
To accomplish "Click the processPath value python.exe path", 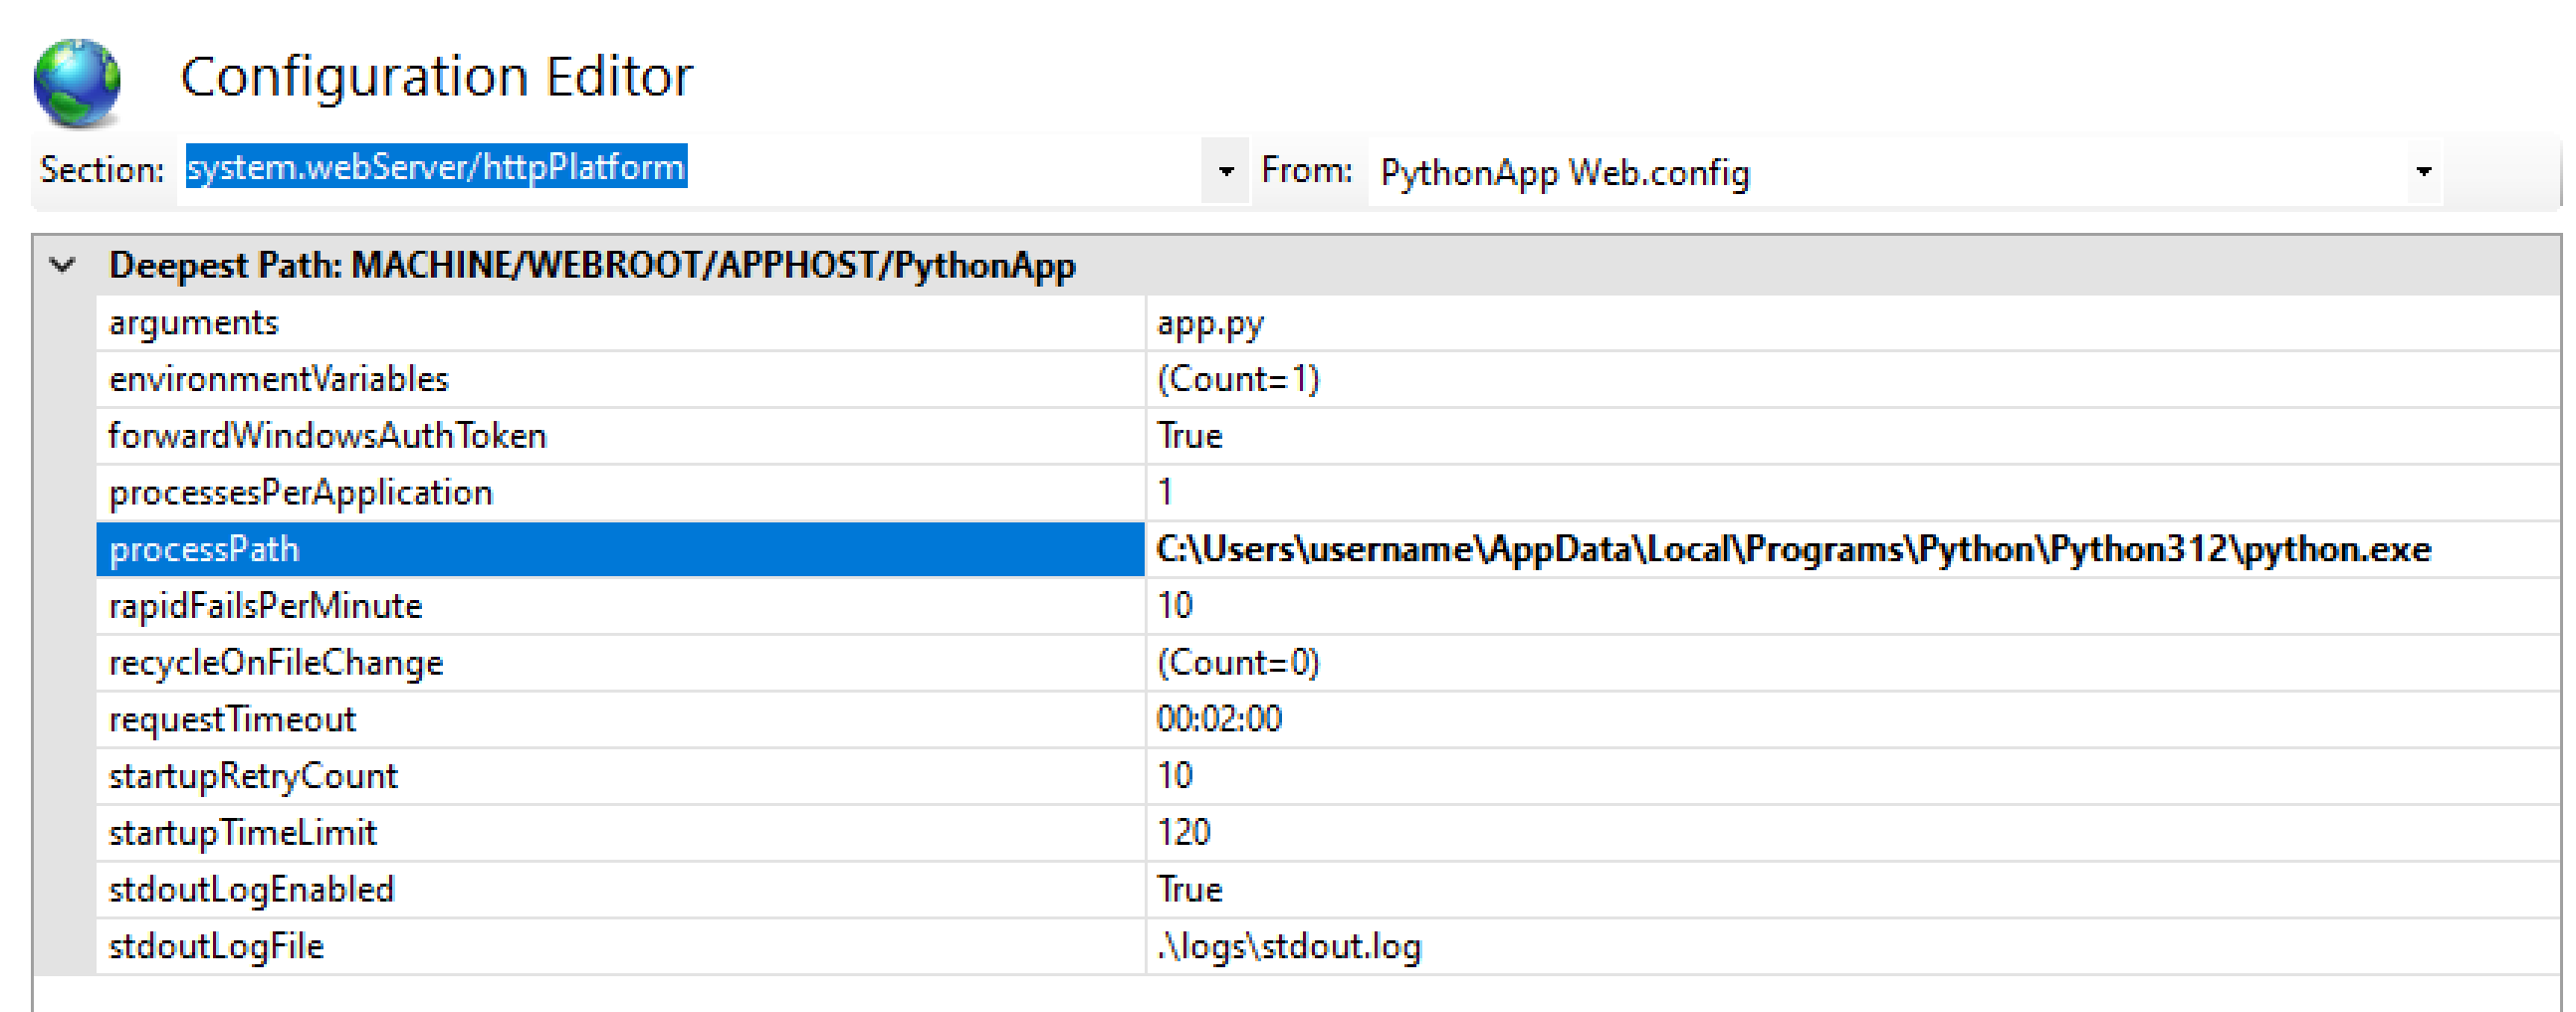I will (x=1793, y=549).
